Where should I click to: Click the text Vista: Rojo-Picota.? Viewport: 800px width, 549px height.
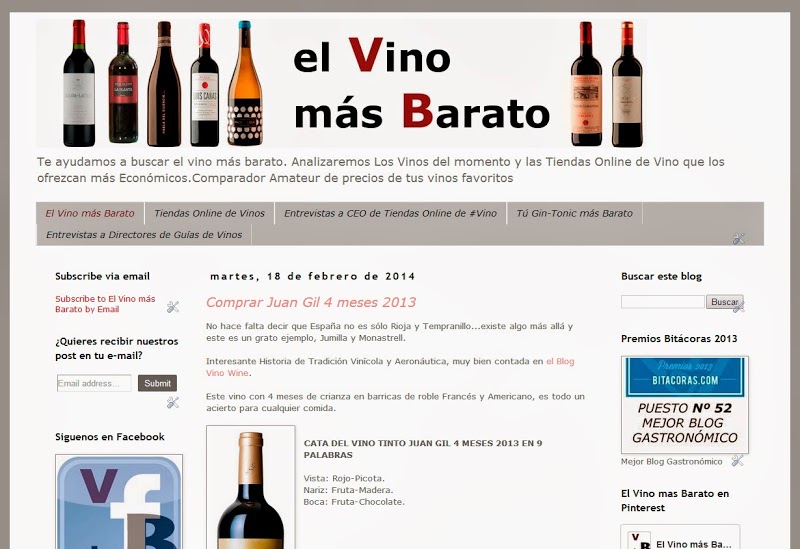point(344,478)
